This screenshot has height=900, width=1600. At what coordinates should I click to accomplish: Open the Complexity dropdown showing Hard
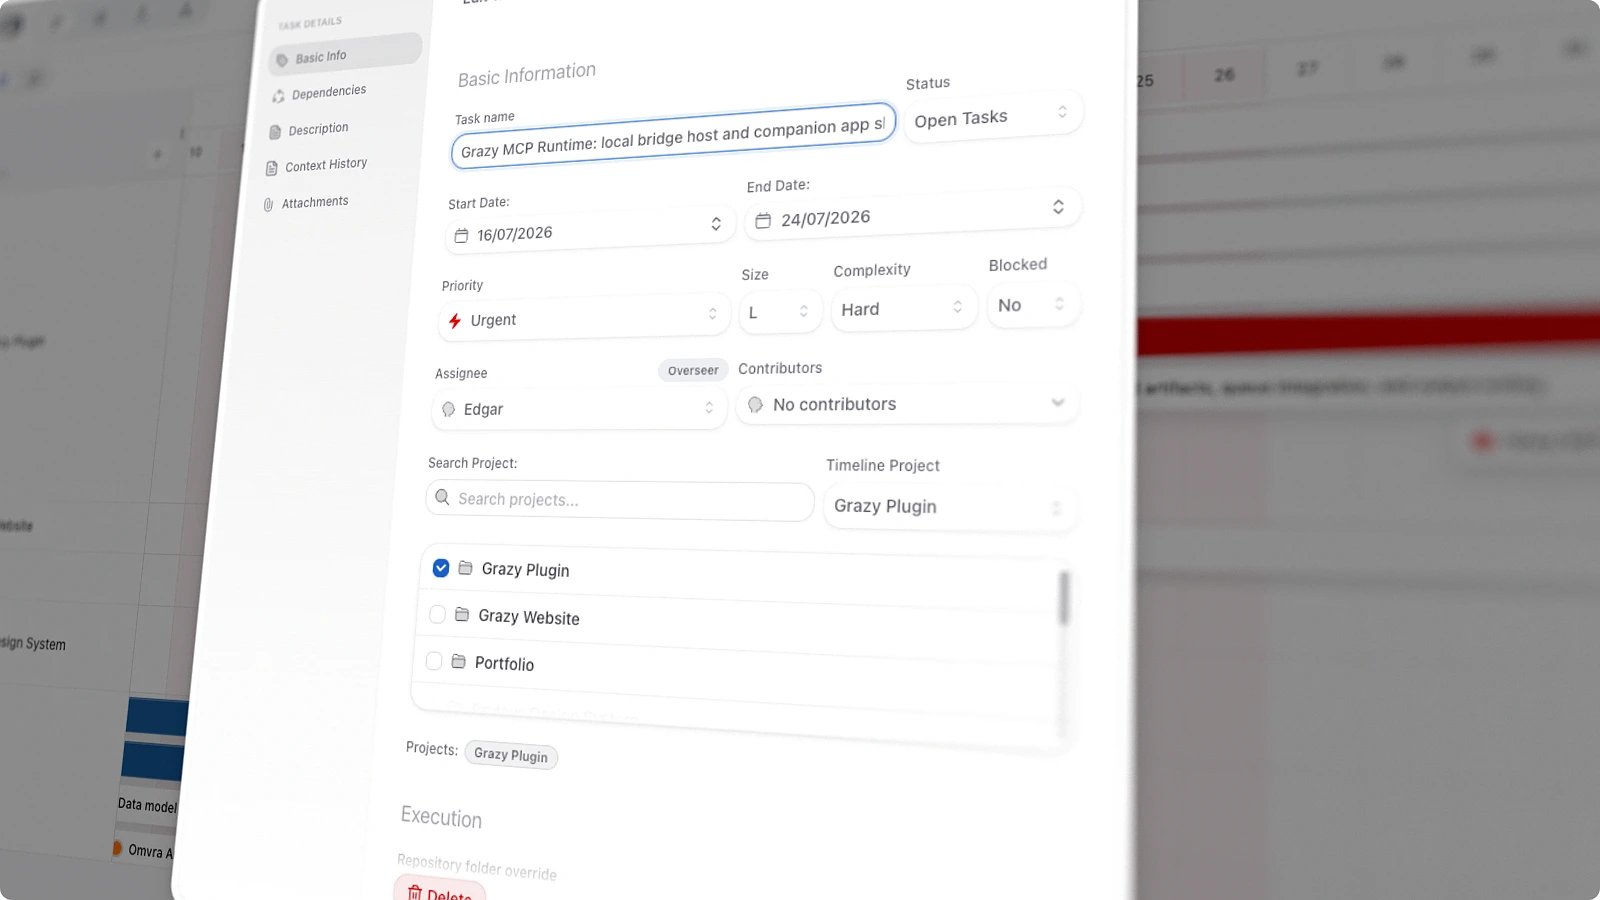[x=903, y=308]
